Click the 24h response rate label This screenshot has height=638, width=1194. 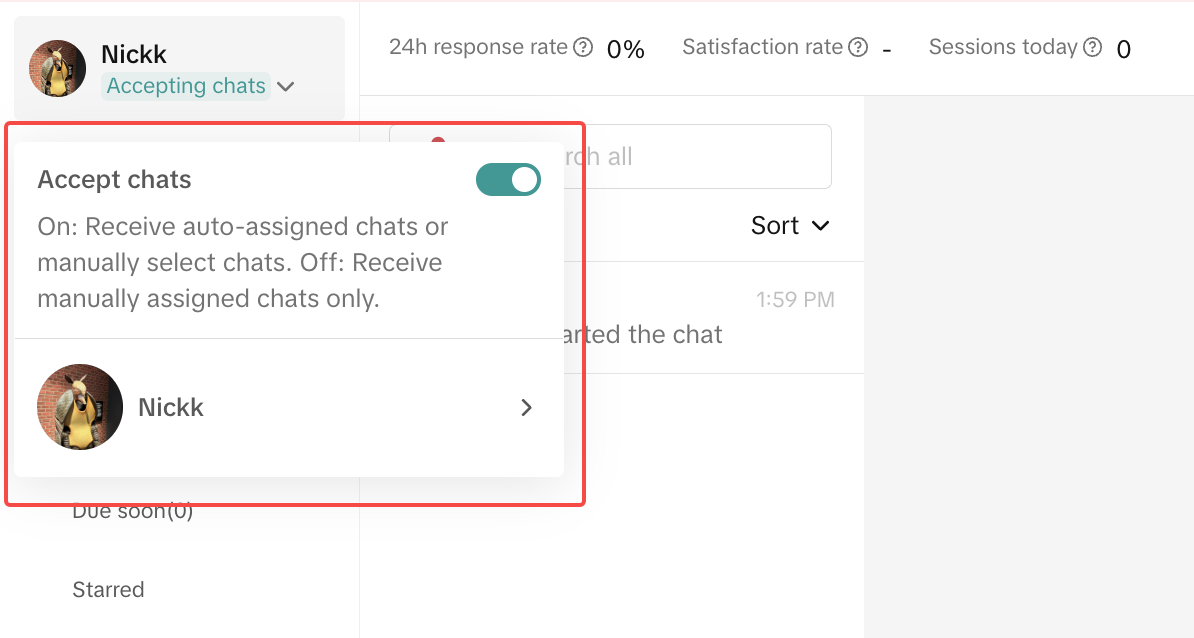coord(478,47)
